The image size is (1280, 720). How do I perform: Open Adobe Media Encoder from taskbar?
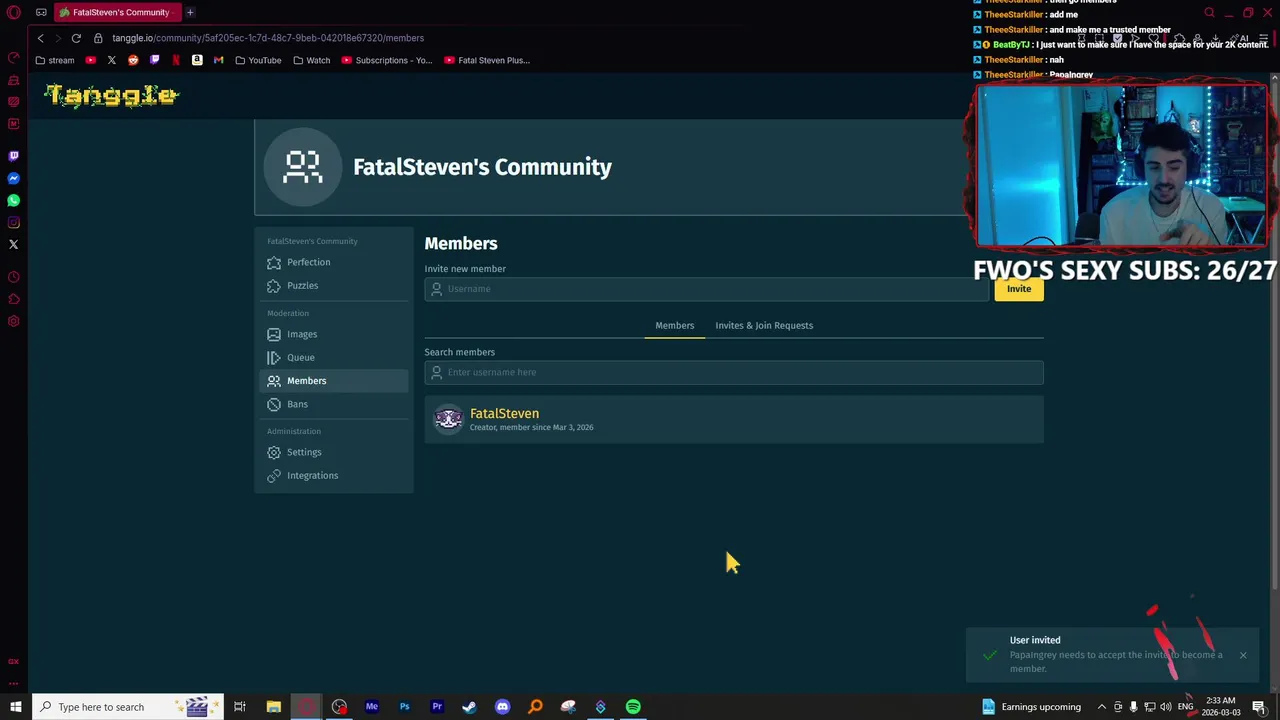pyautogui.click(x=372, y=707)
